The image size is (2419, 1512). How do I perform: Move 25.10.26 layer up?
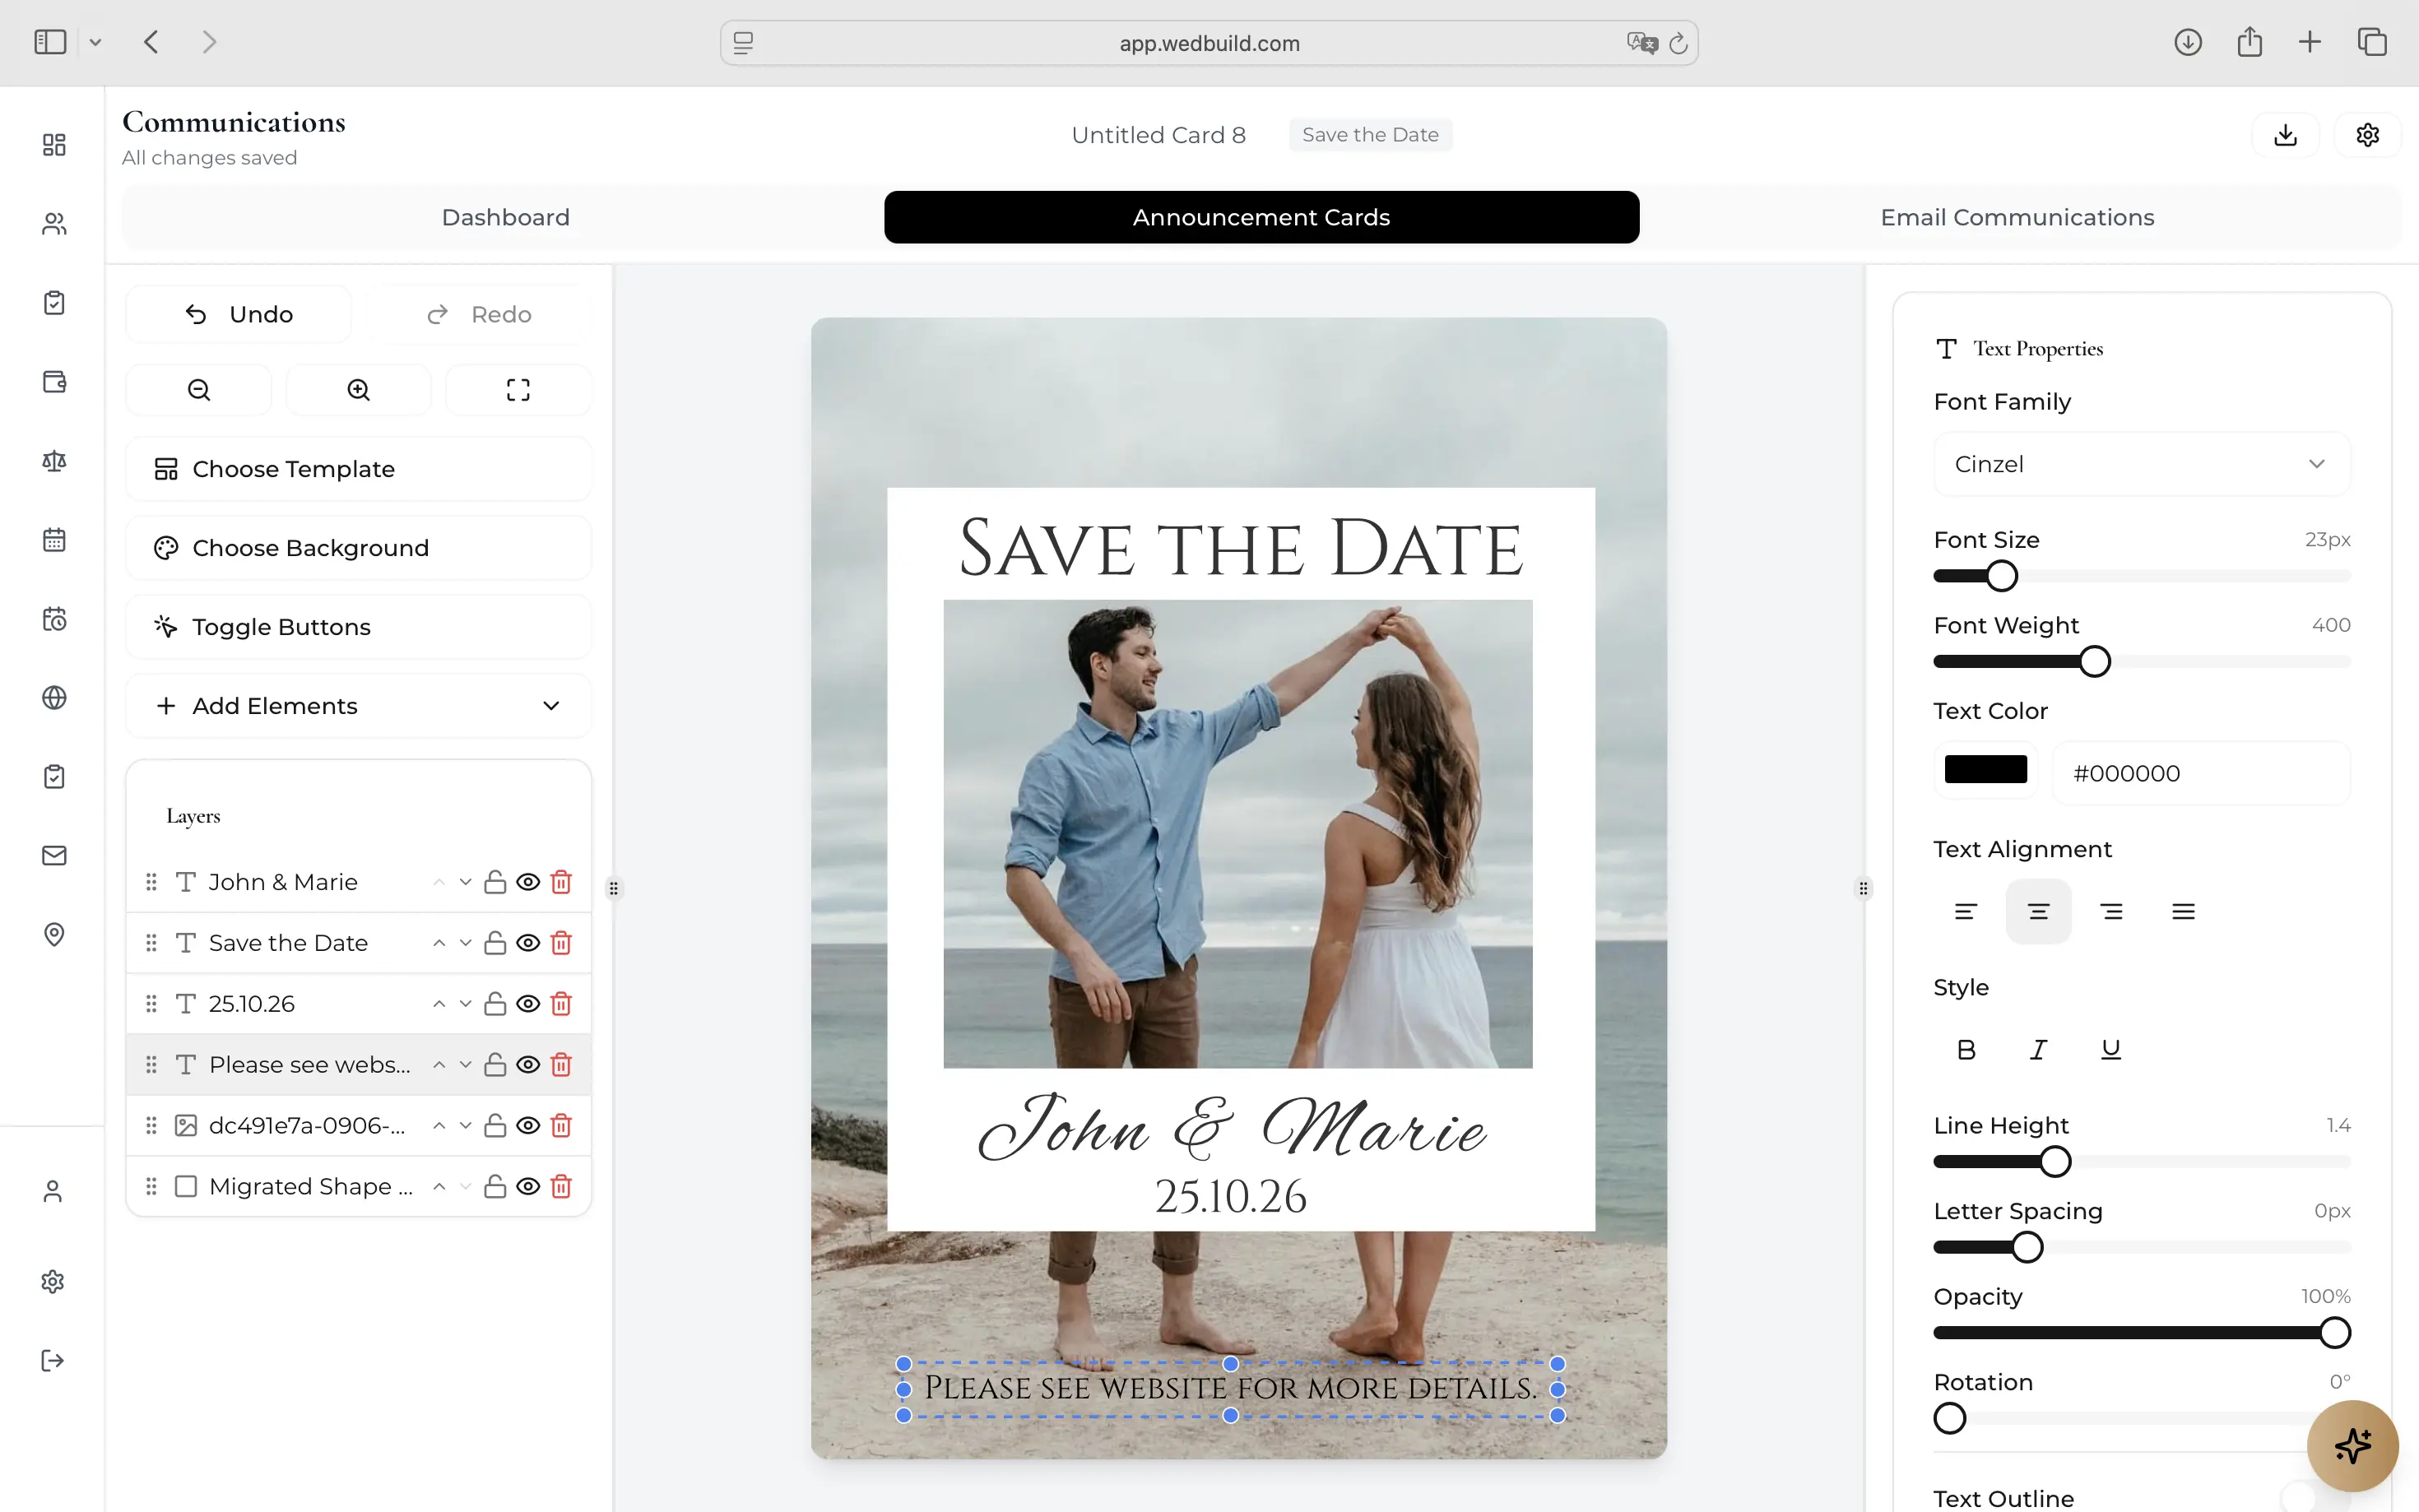point(439,1004)
